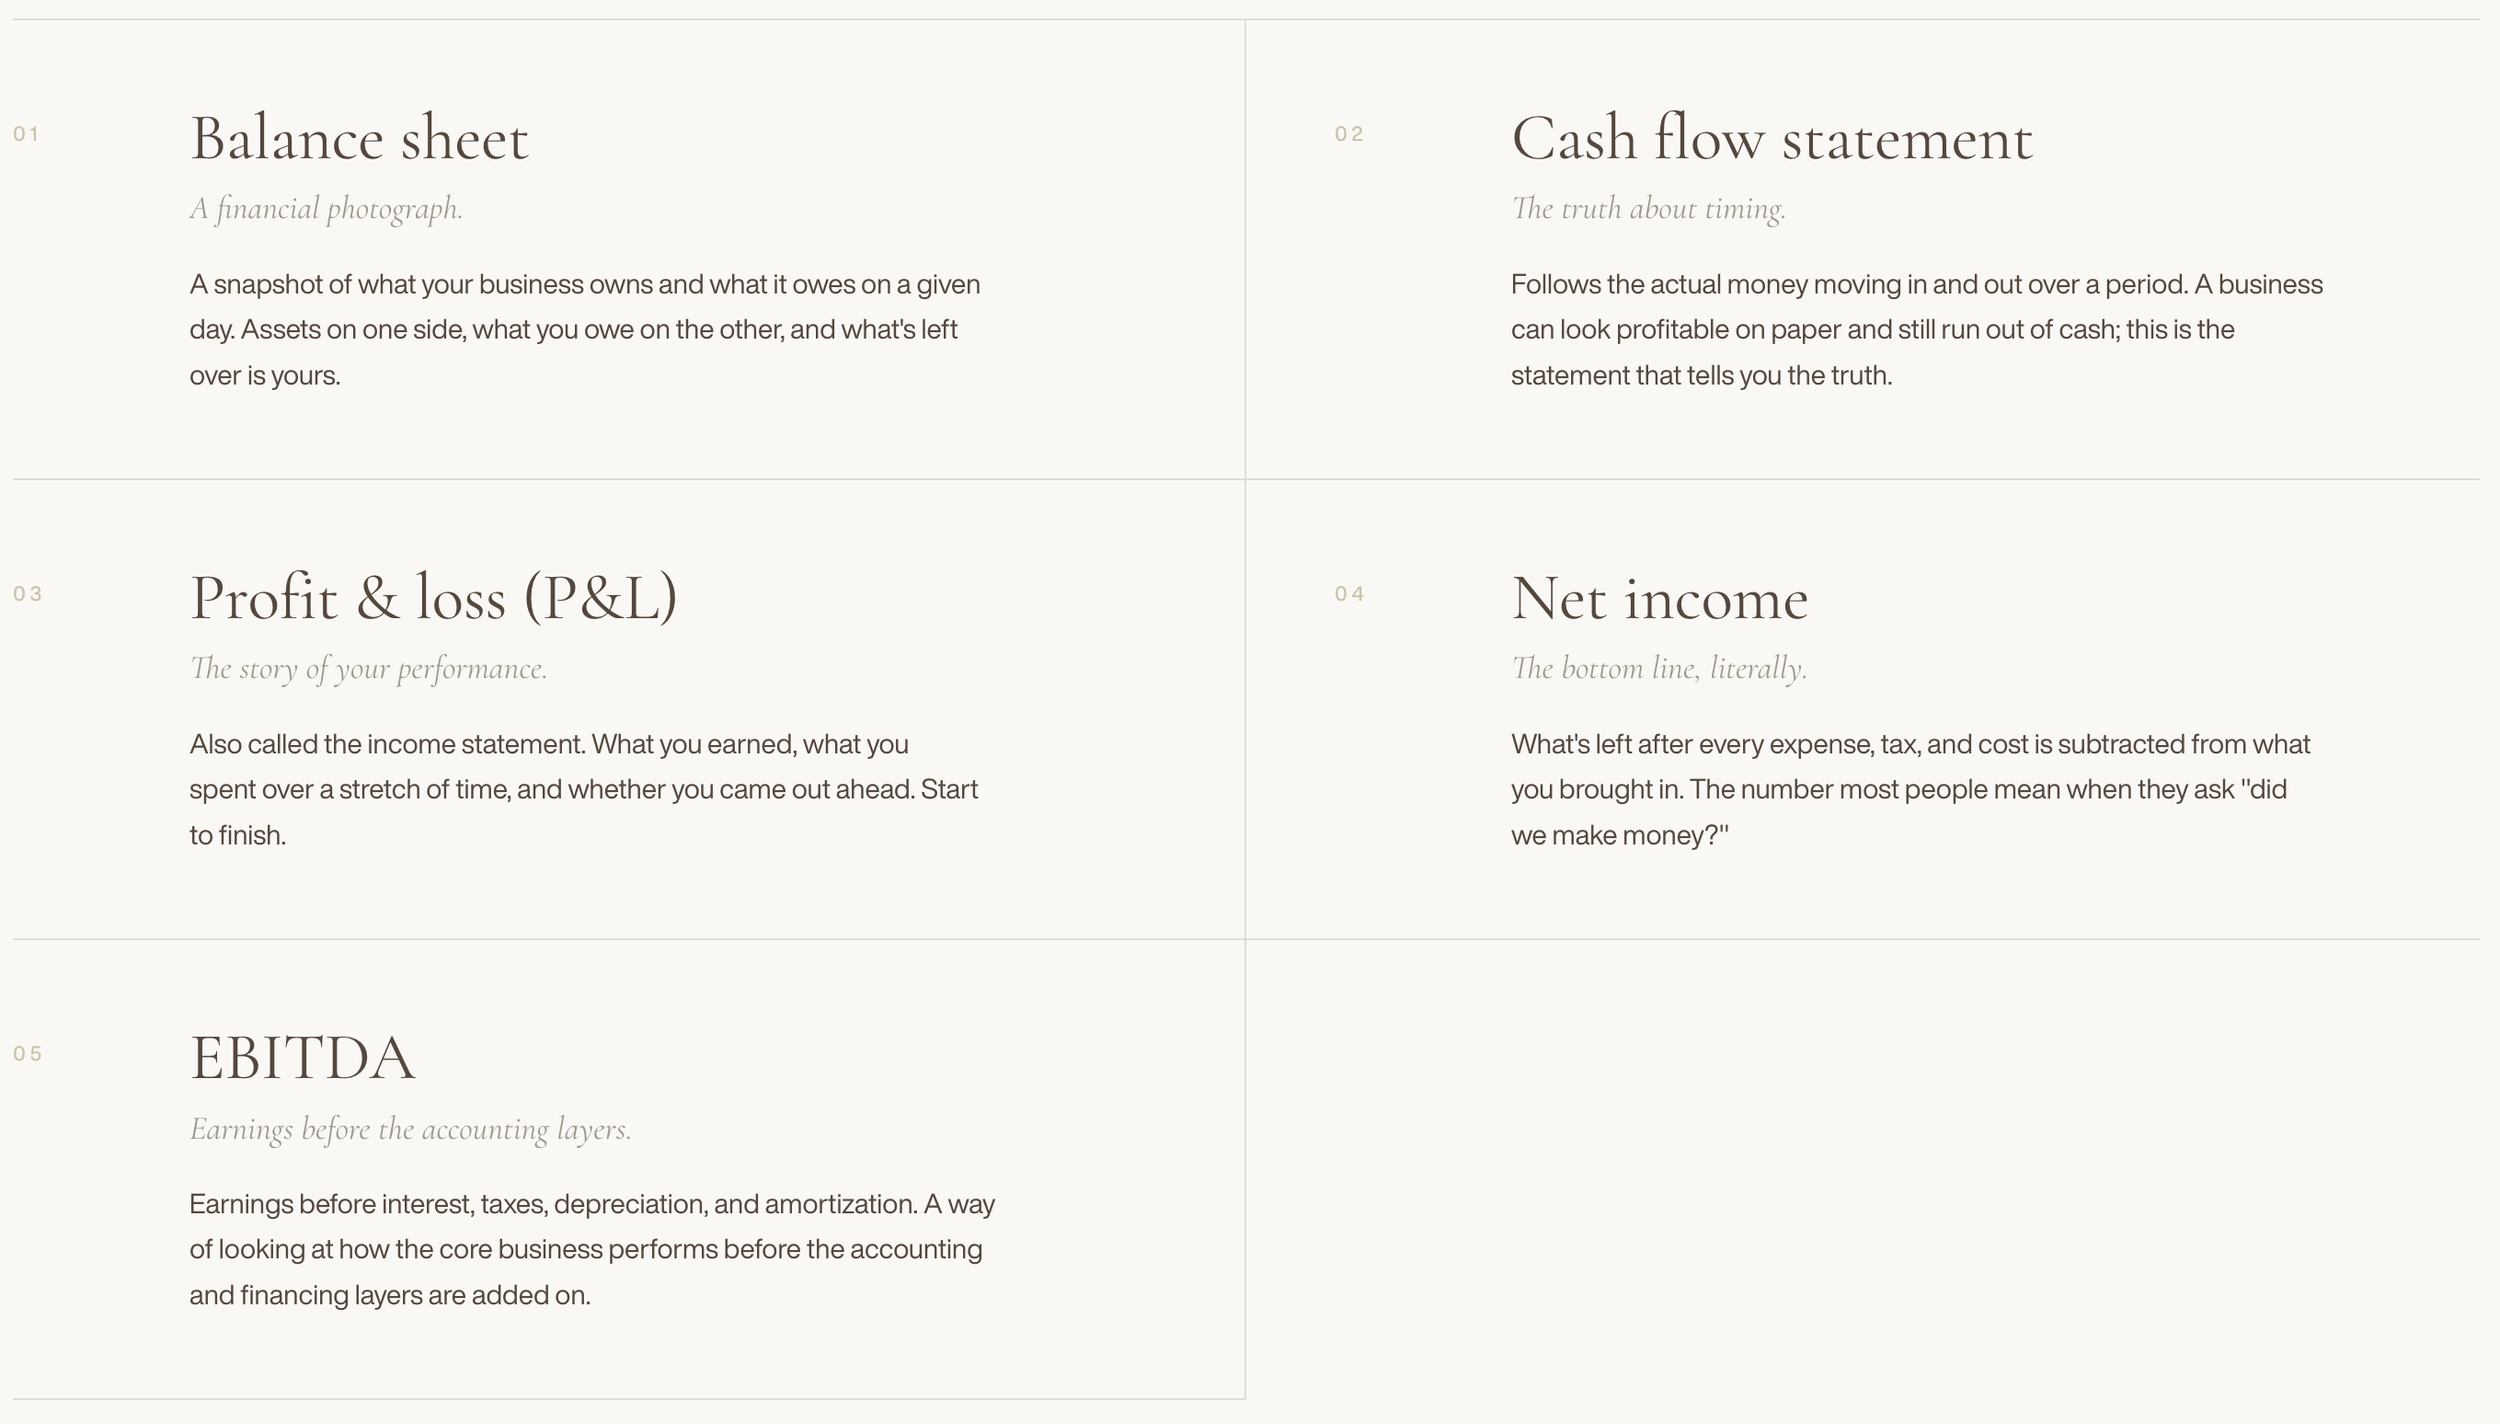Click the EBITDA heading

(302, 1058)
